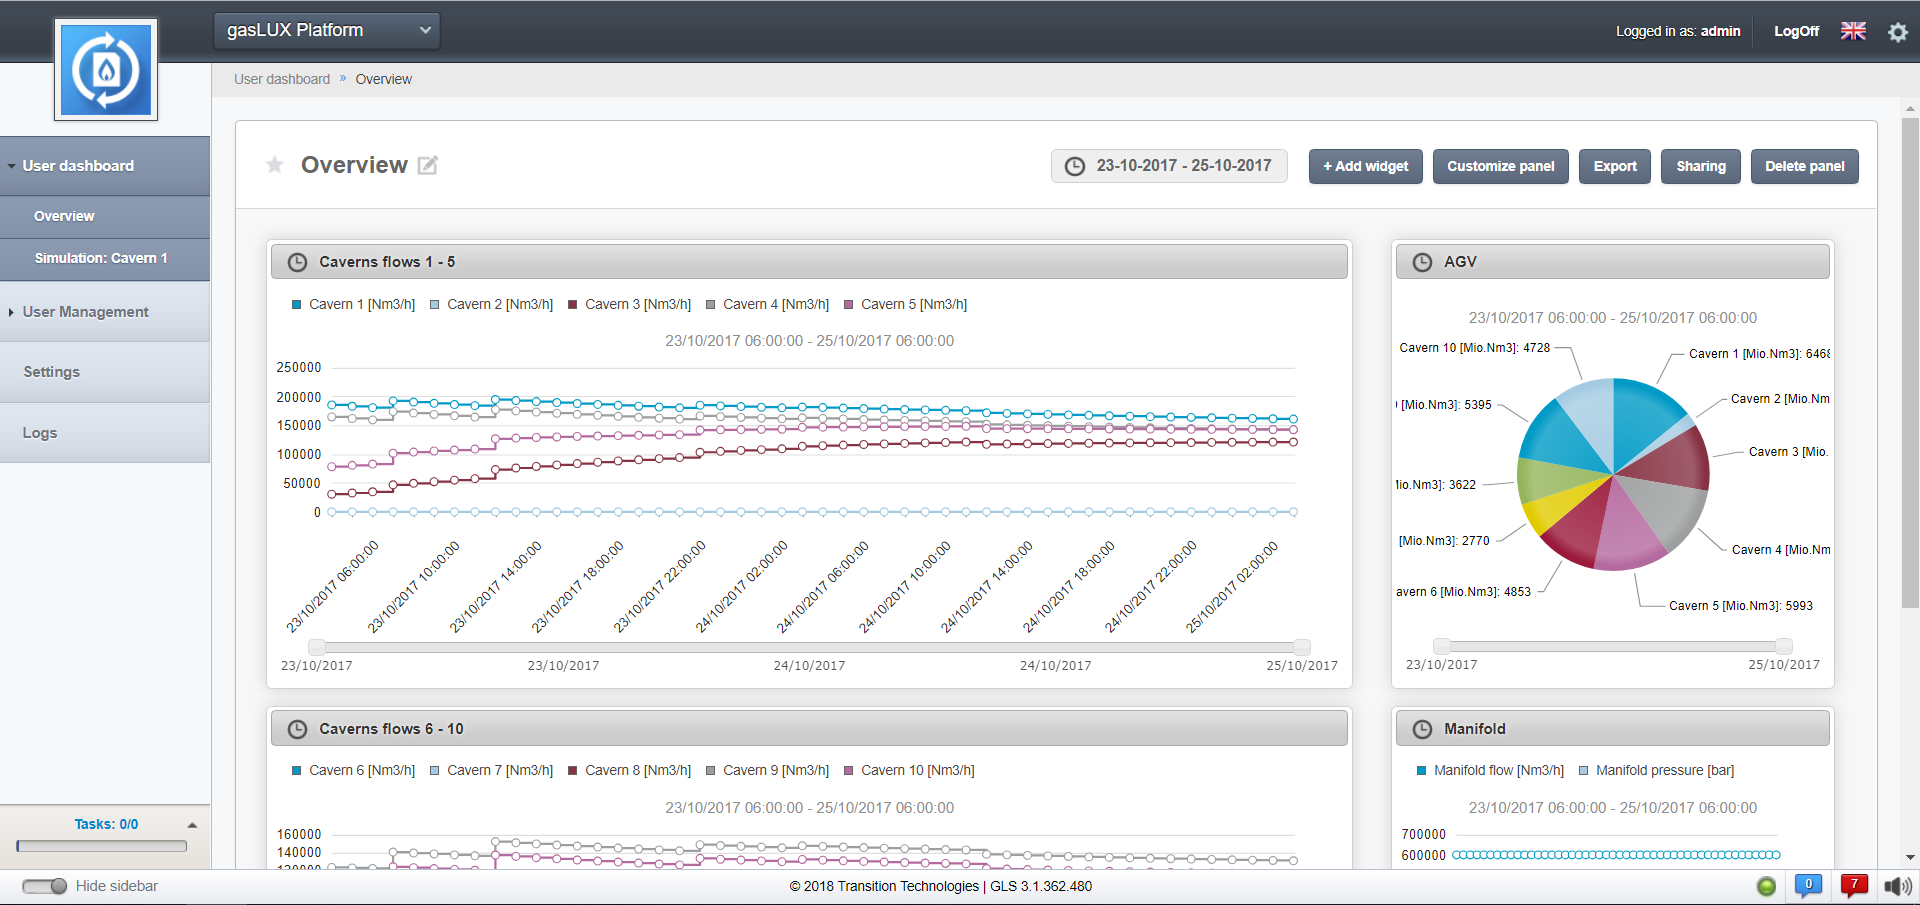The width and height of the screenshot is (1920, 905).
Task: Click the date range 23-10-2017 - 25-10-2017 field
Action: [1169, 166]
